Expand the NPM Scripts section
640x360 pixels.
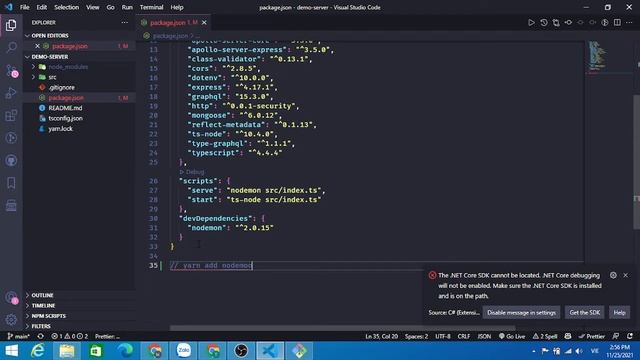49,316
